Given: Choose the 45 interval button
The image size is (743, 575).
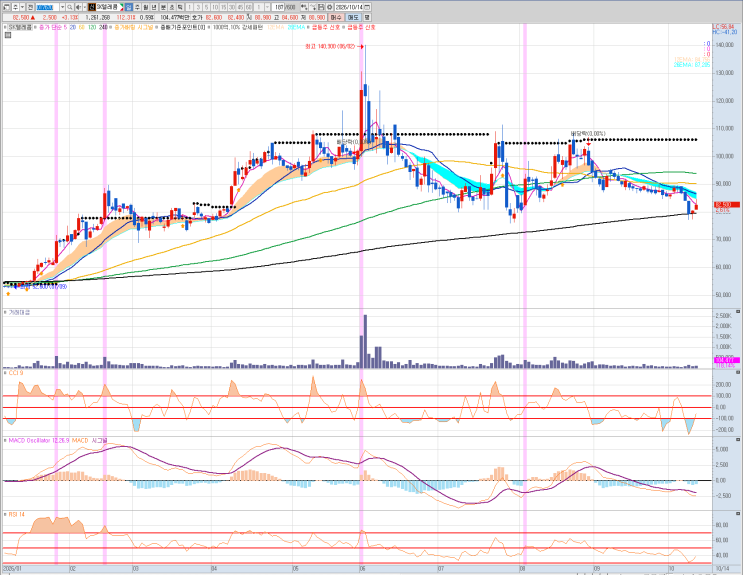Looking at the screenshot, I should click(240, 7).
